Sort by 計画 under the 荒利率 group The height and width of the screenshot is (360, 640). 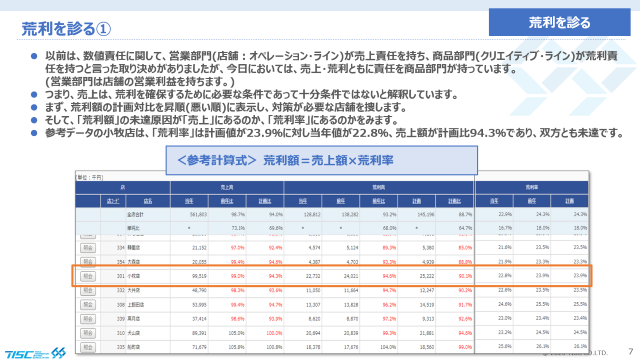pos(569,201)
